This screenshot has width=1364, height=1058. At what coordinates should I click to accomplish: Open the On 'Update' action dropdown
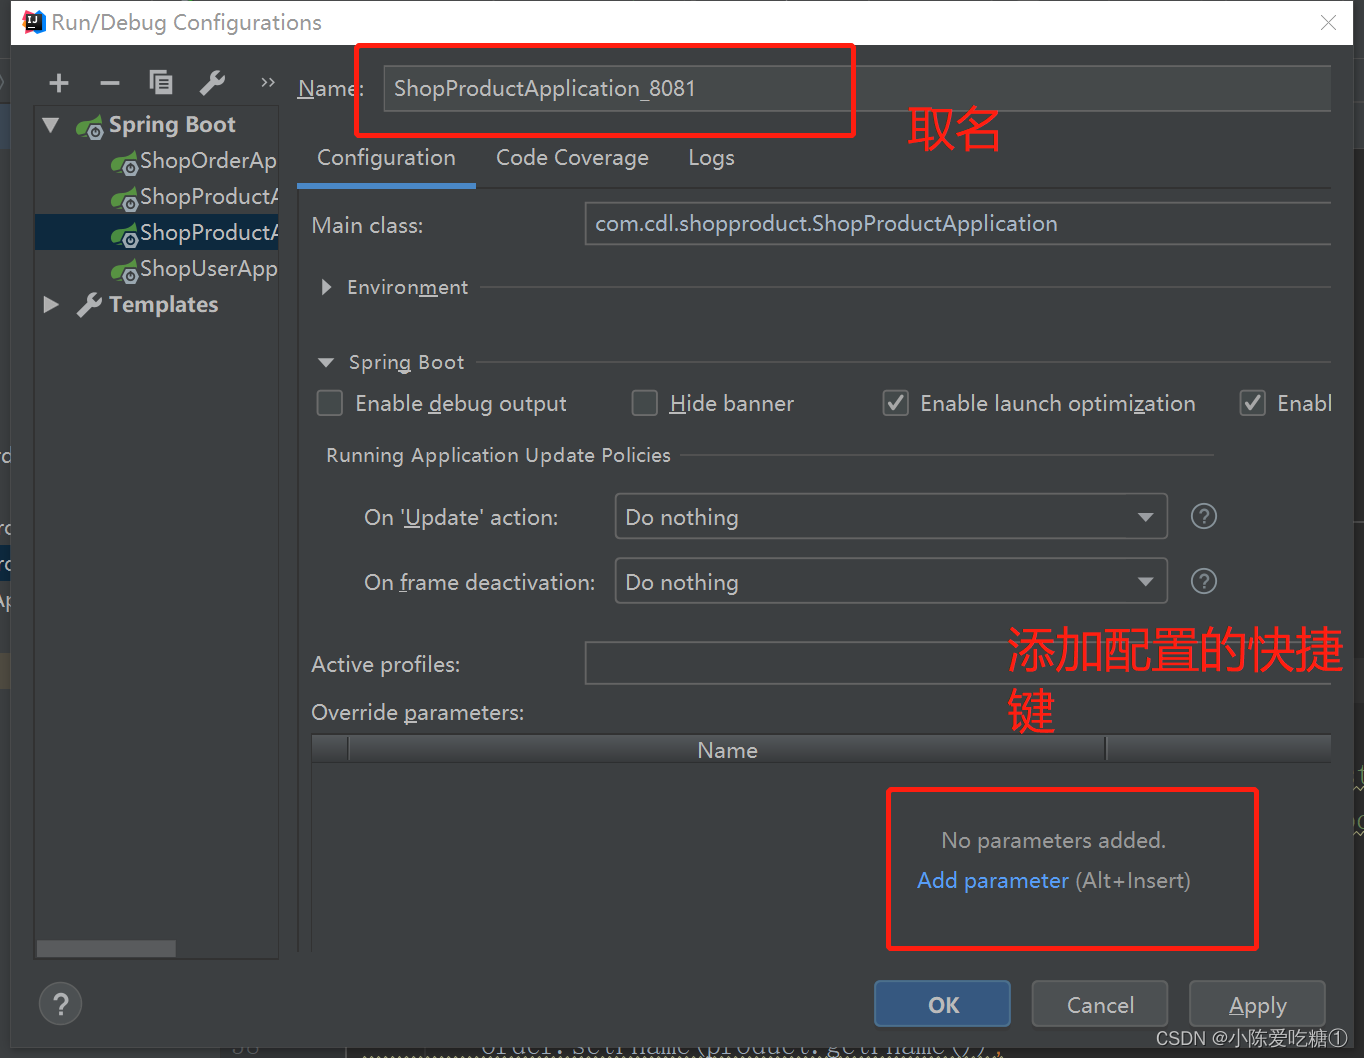[x=891, y=517]
